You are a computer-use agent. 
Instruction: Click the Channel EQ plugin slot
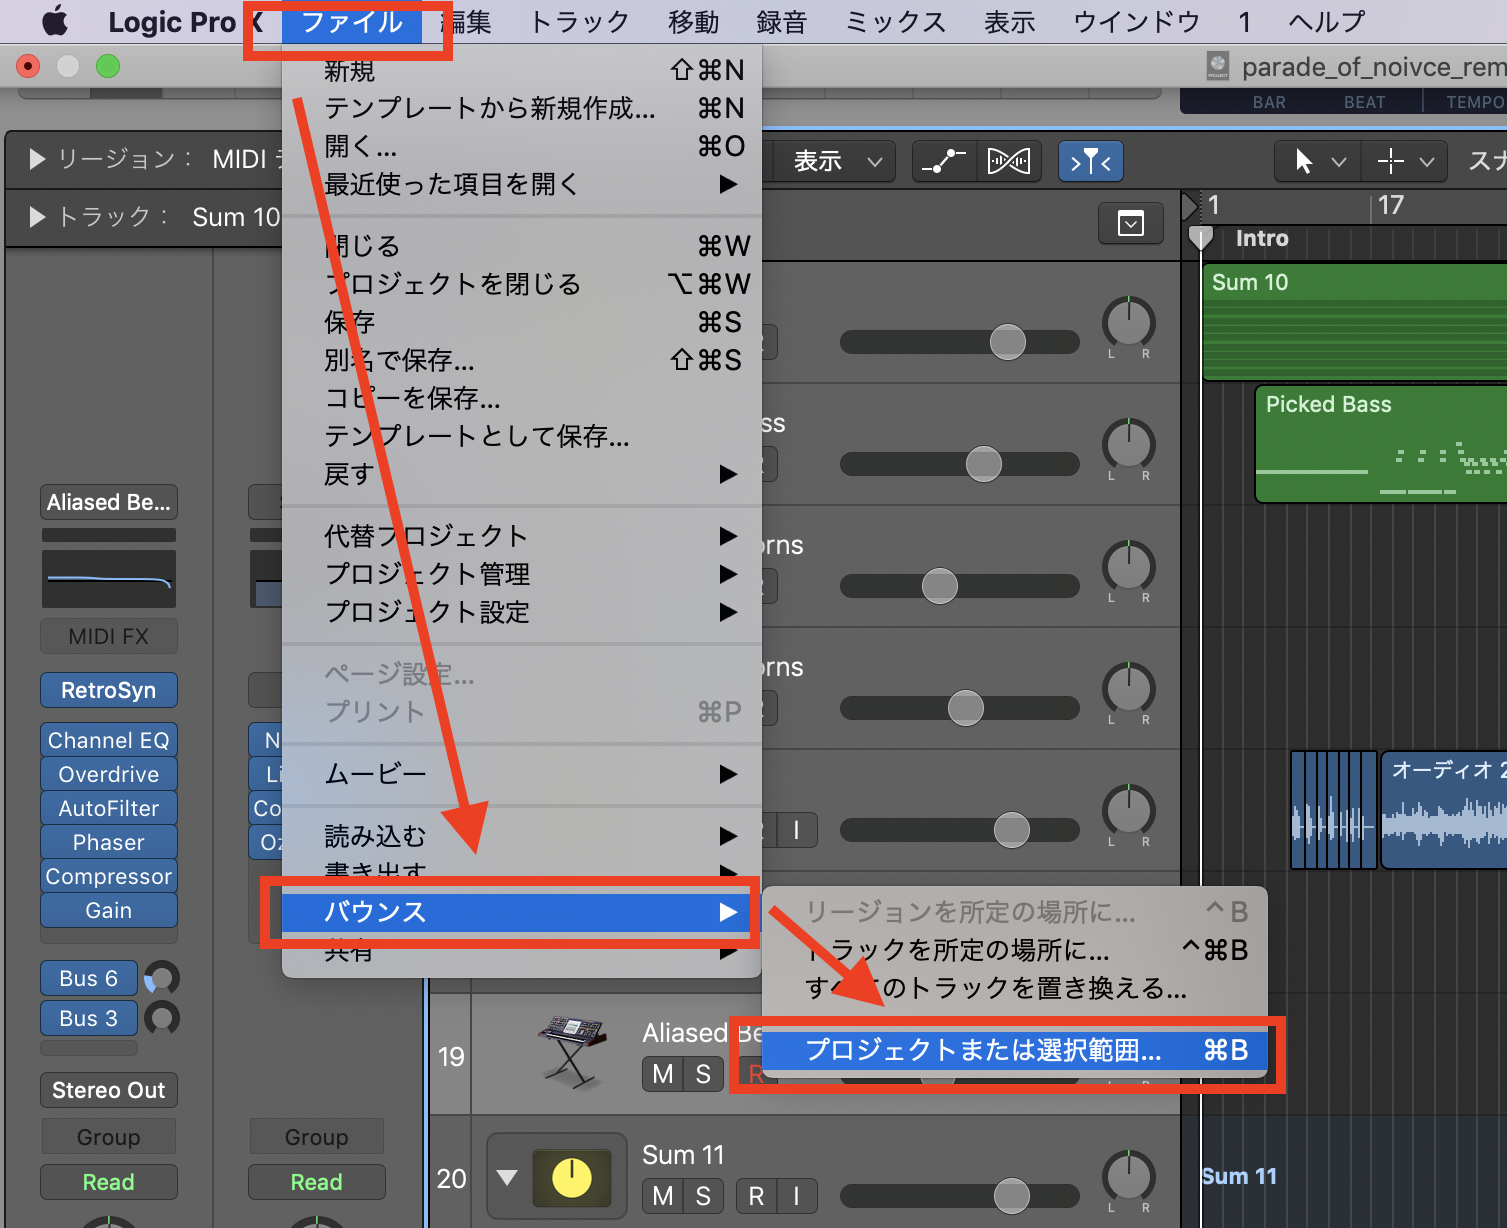pyautogui.click(x=108, y=740)
